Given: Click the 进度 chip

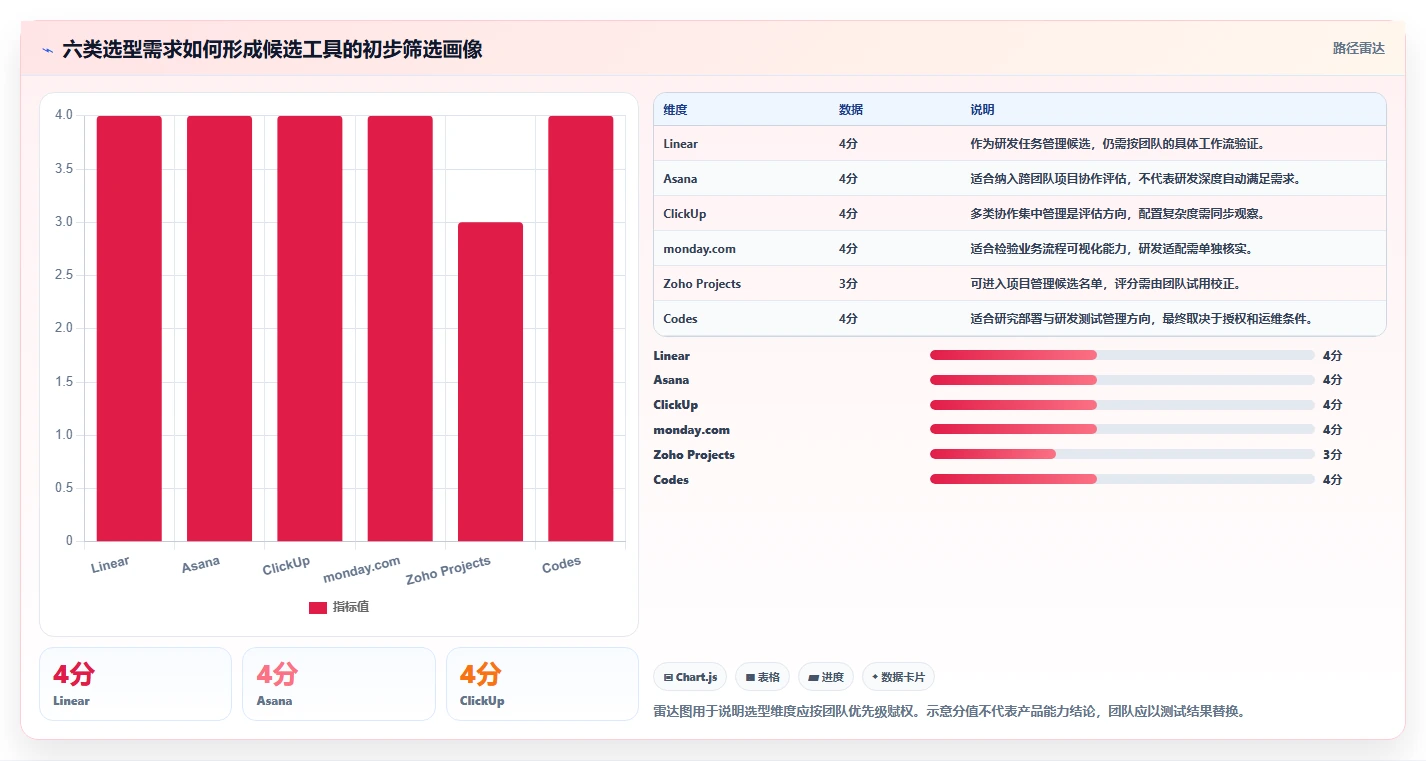Looking at the screenshot, I should (x=826, y=677).
